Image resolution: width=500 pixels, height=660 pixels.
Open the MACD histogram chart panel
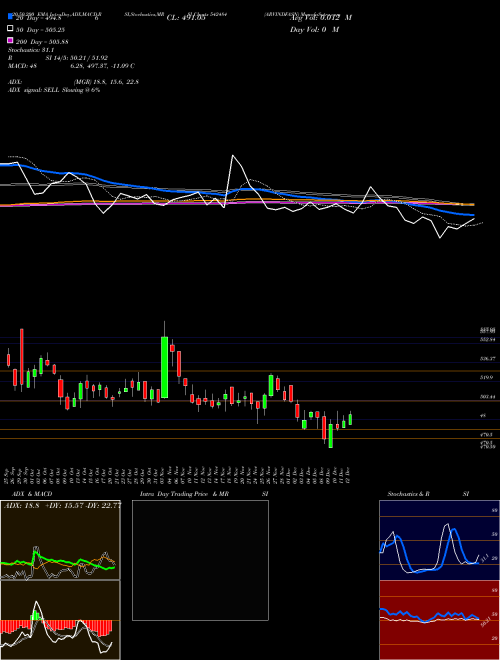[x=60, y=620]
